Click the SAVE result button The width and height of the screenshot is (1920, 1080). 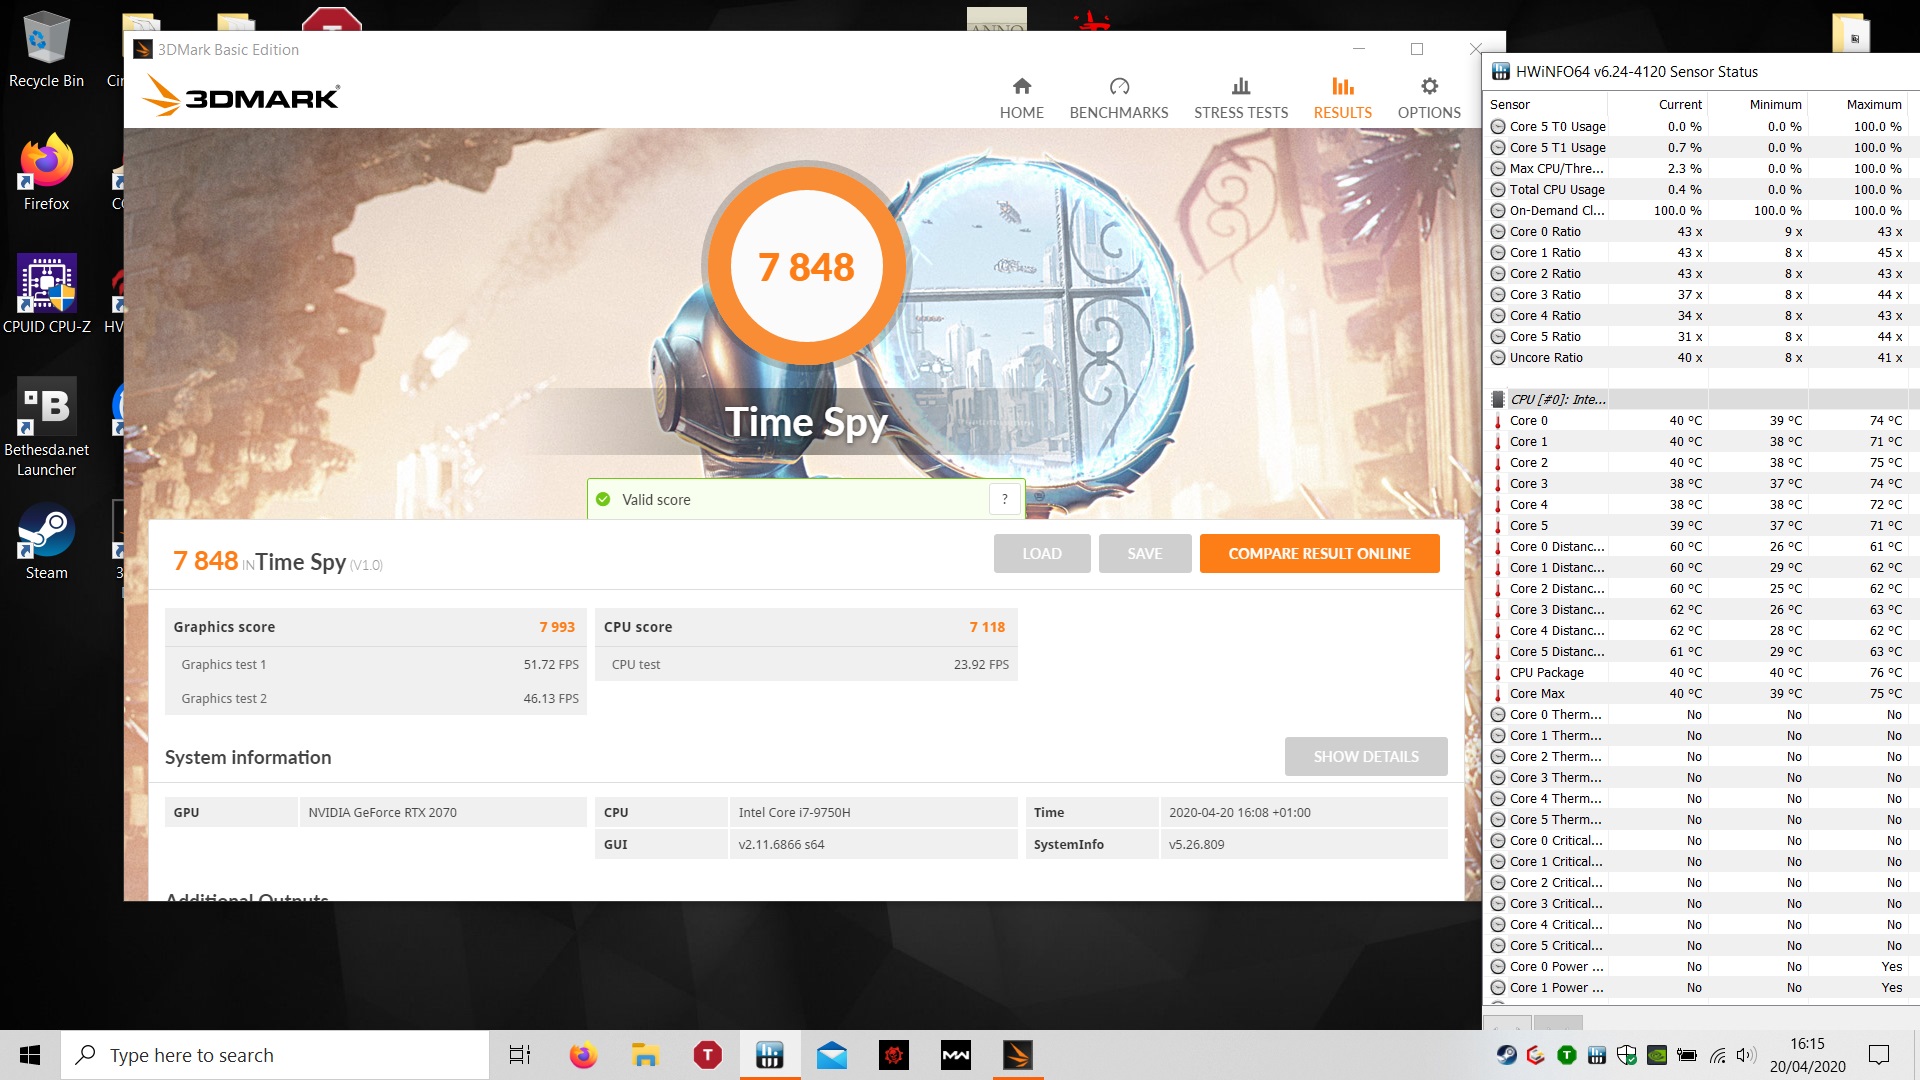tap(1144, 553)
